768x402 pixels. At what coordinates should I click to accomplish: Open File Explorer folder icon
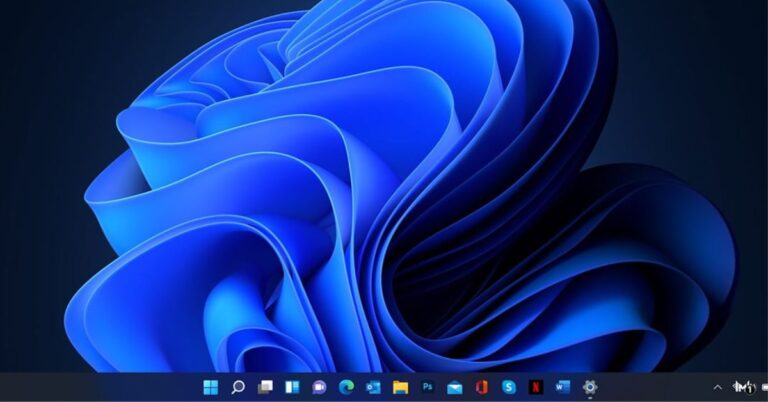point(400,387)
